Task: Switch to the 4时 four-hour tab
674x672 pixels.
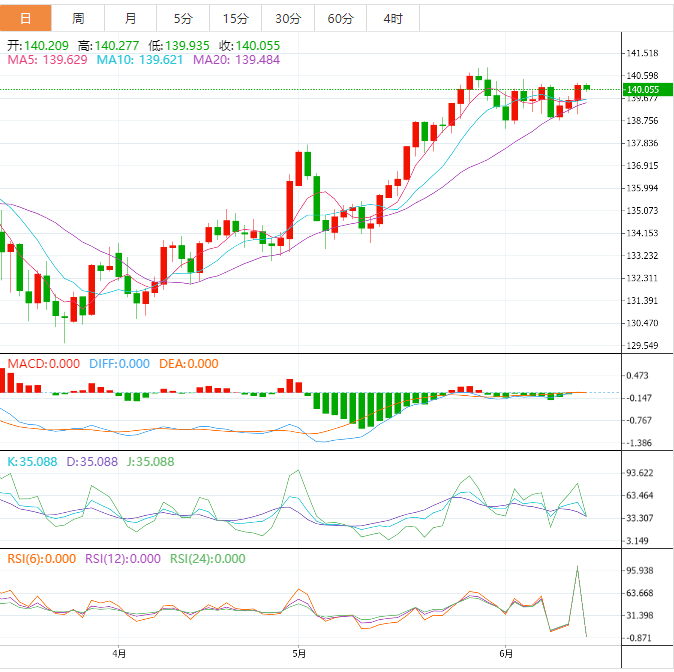Action: click(x=392, y=18)
